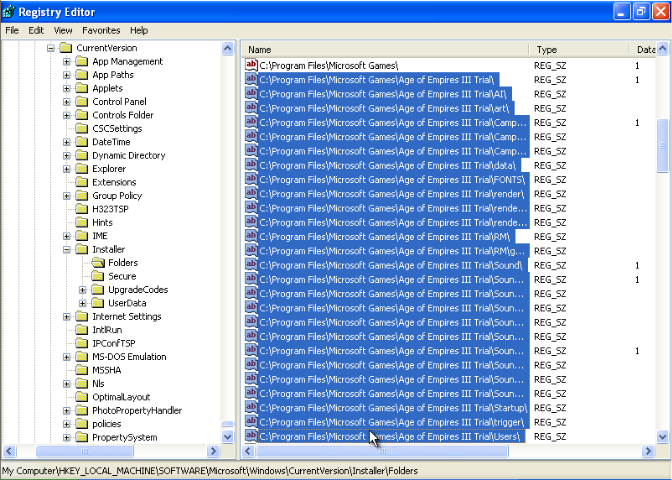Screen dimensions: 672x480
Task: Click the values pane scroll down arrow
Action: 663,437
